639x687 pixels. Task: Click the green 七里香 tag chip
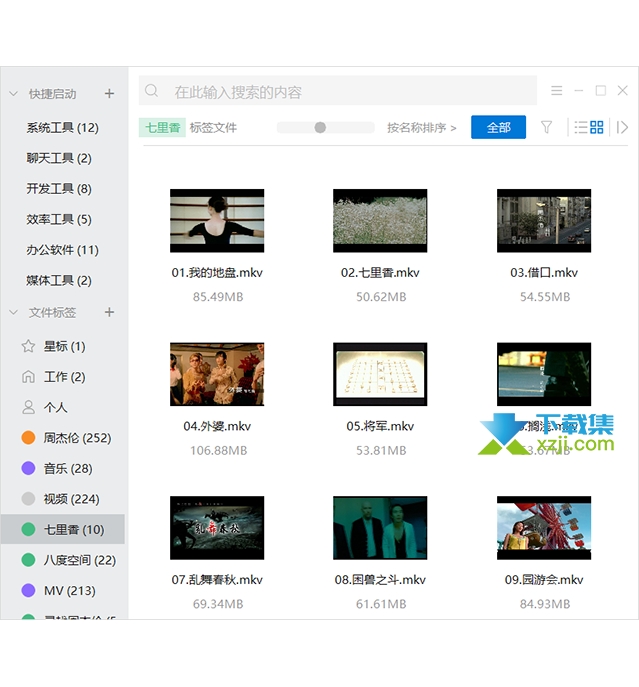click(163, 127)
